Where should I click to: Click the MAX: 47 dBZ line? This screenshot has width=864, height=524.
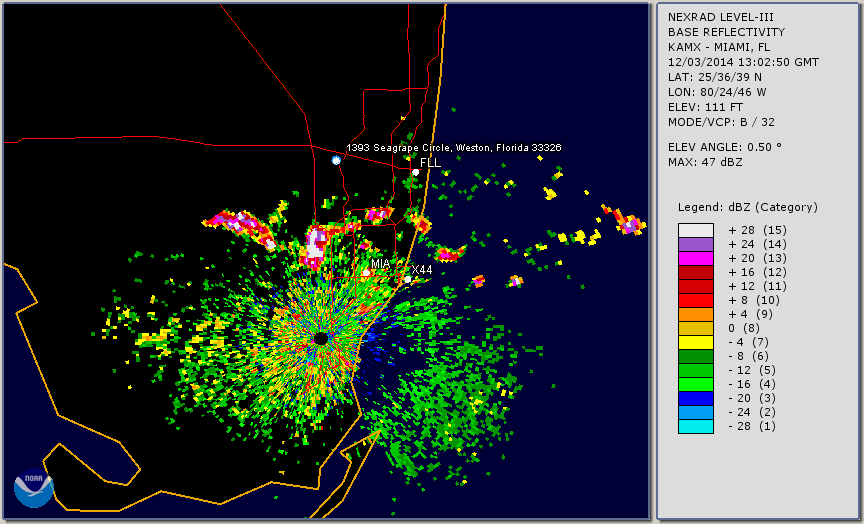[x=705, y=162]
